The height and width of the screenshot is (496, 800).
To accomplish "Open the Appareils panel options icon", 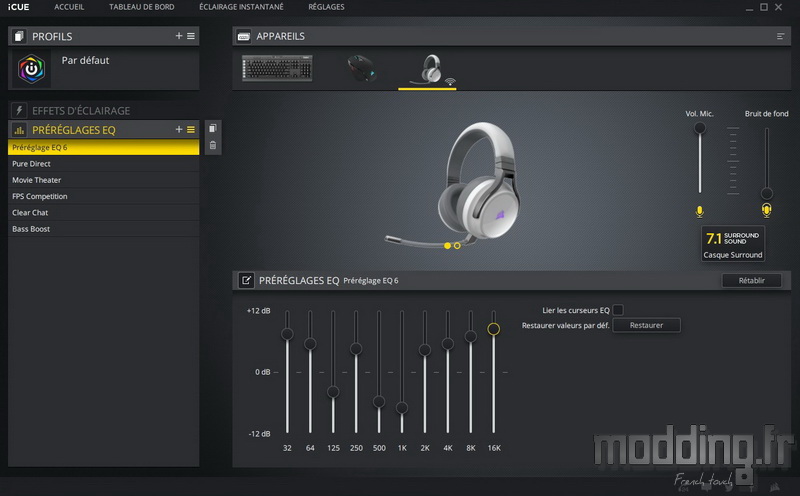I will click(780, 36).
